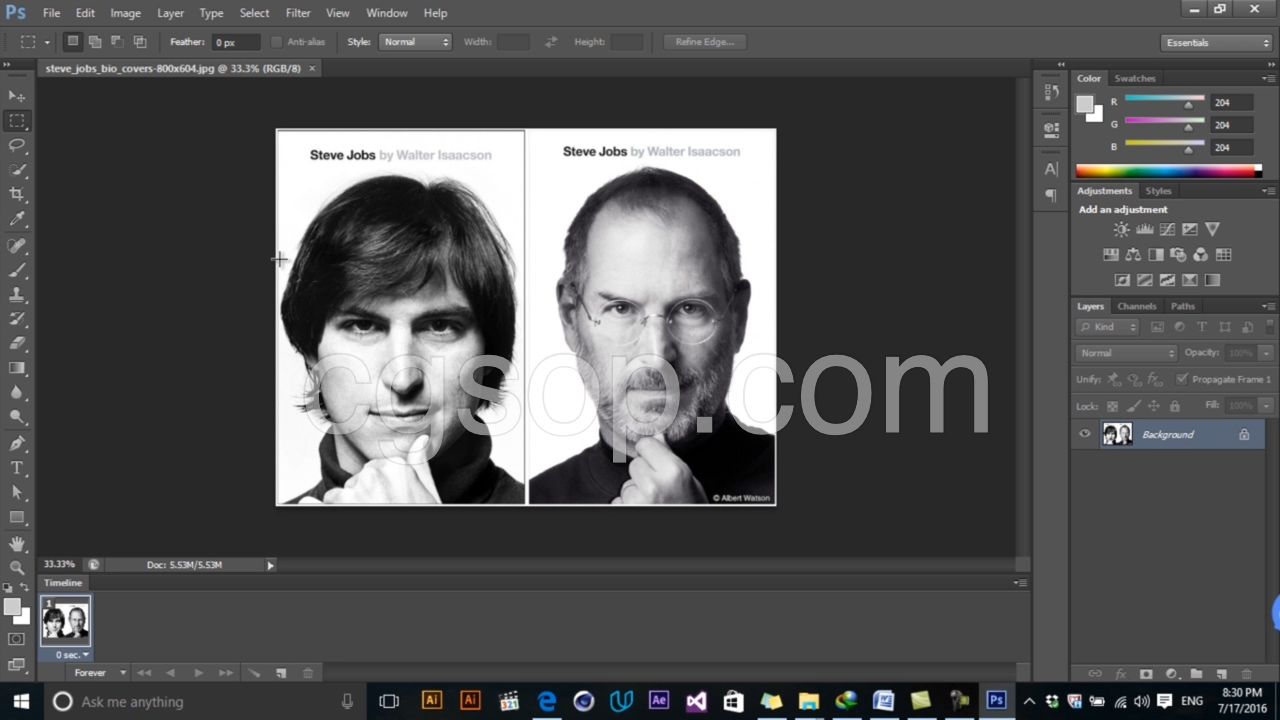Play the timeline animation
This screenshot has height=720, width=1280.
[x=198, y=673]
